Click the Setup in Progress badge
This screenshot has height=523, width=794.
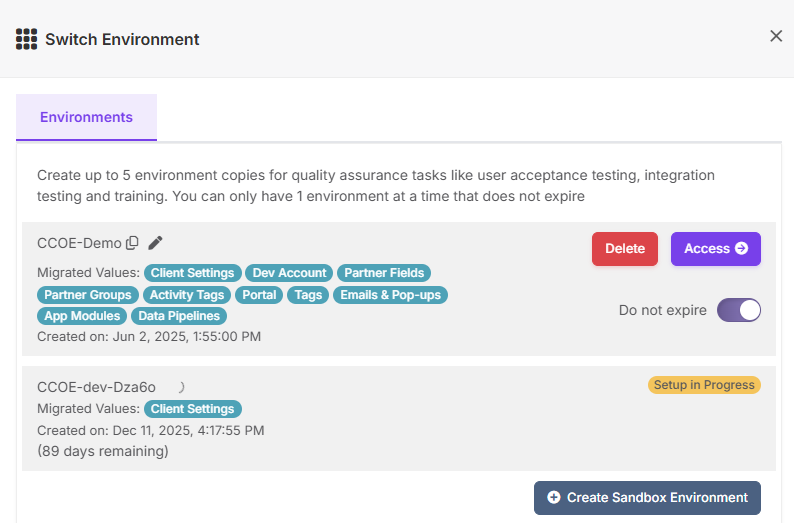click(x=704, y=385)
